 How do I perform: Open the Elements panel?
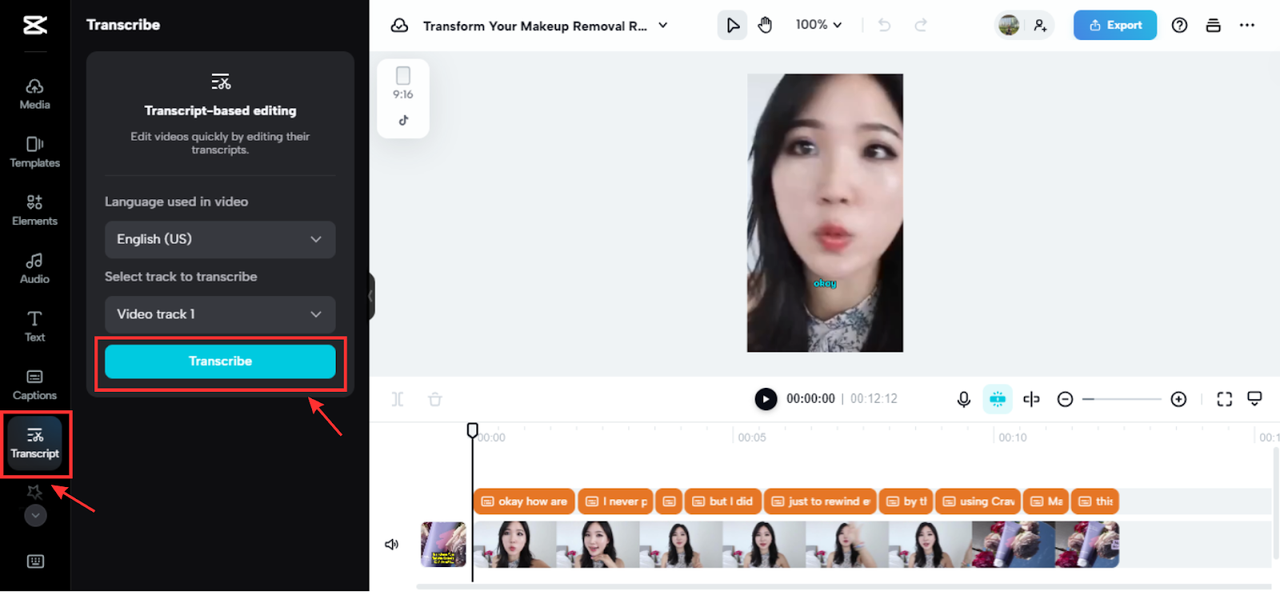tap(35, 210)
